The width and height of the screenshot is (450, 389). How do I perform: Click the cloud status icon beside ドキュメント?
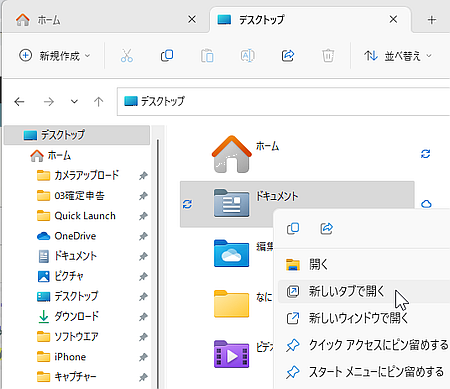click(x=426, y=204)
